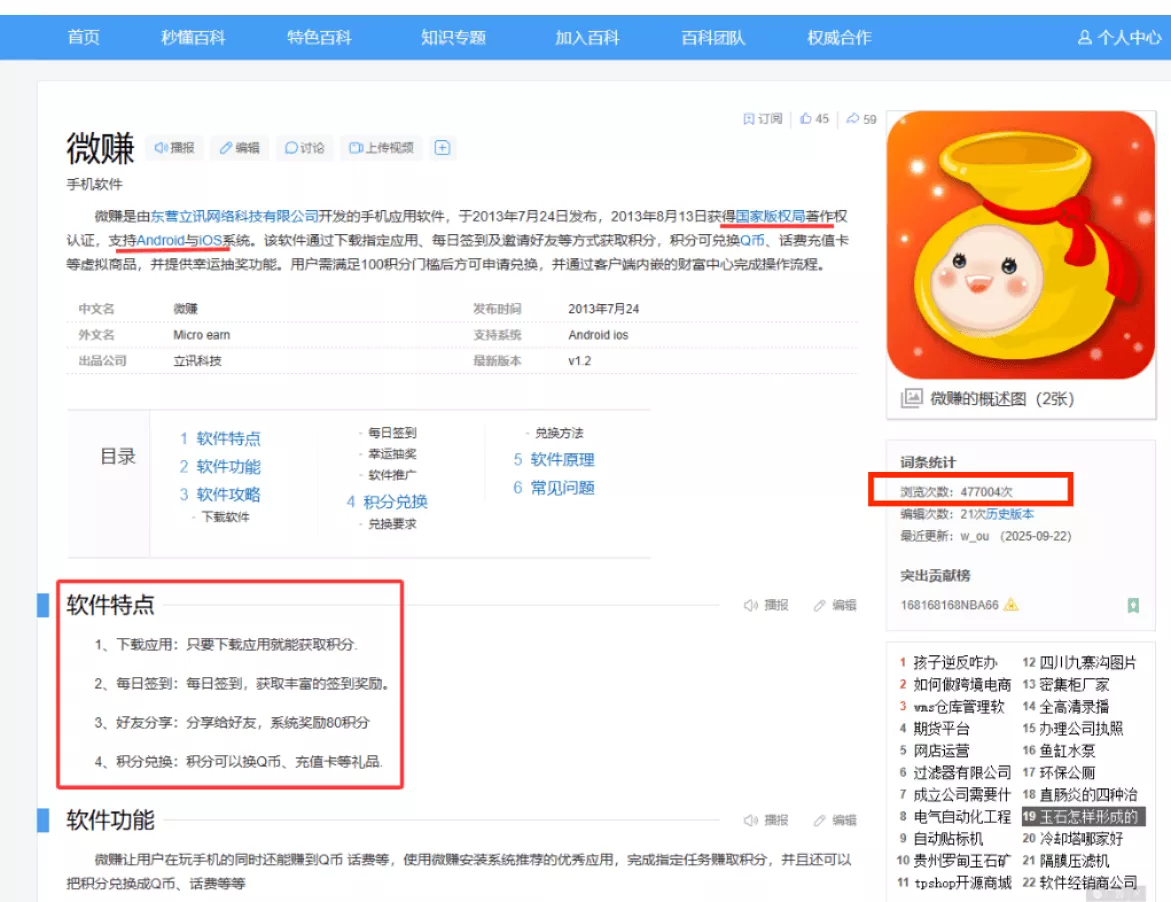This screenshot has width=1171, height=902.
Task: Open 权威合作 nav item
Action: click(x=839, y=37)
